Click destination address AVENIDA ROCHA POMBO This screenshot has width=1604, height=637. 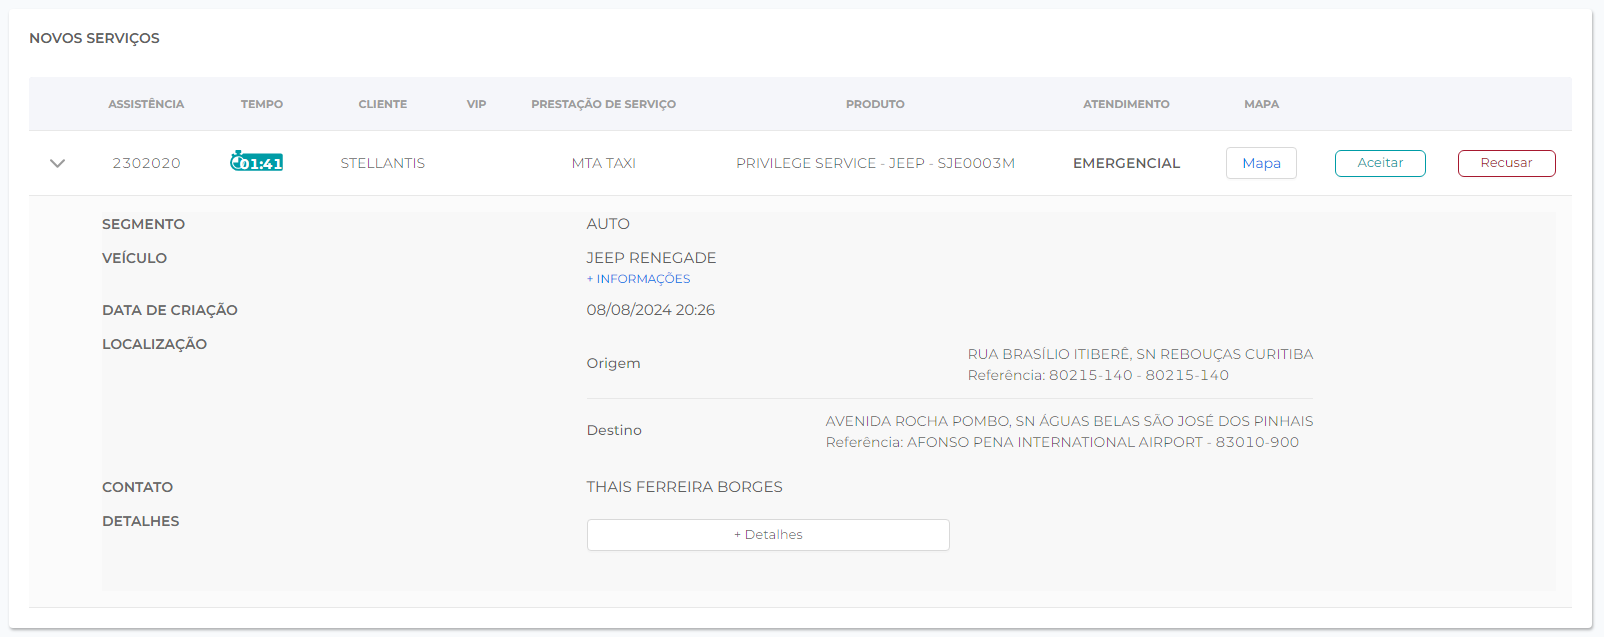[1069, 421]
